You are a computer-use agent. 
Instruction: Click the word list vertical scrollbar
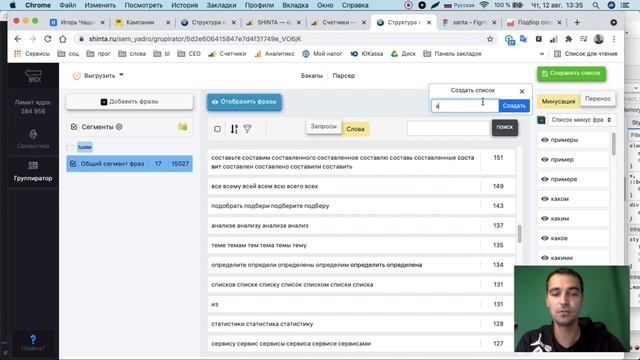[x=520, y=234]
